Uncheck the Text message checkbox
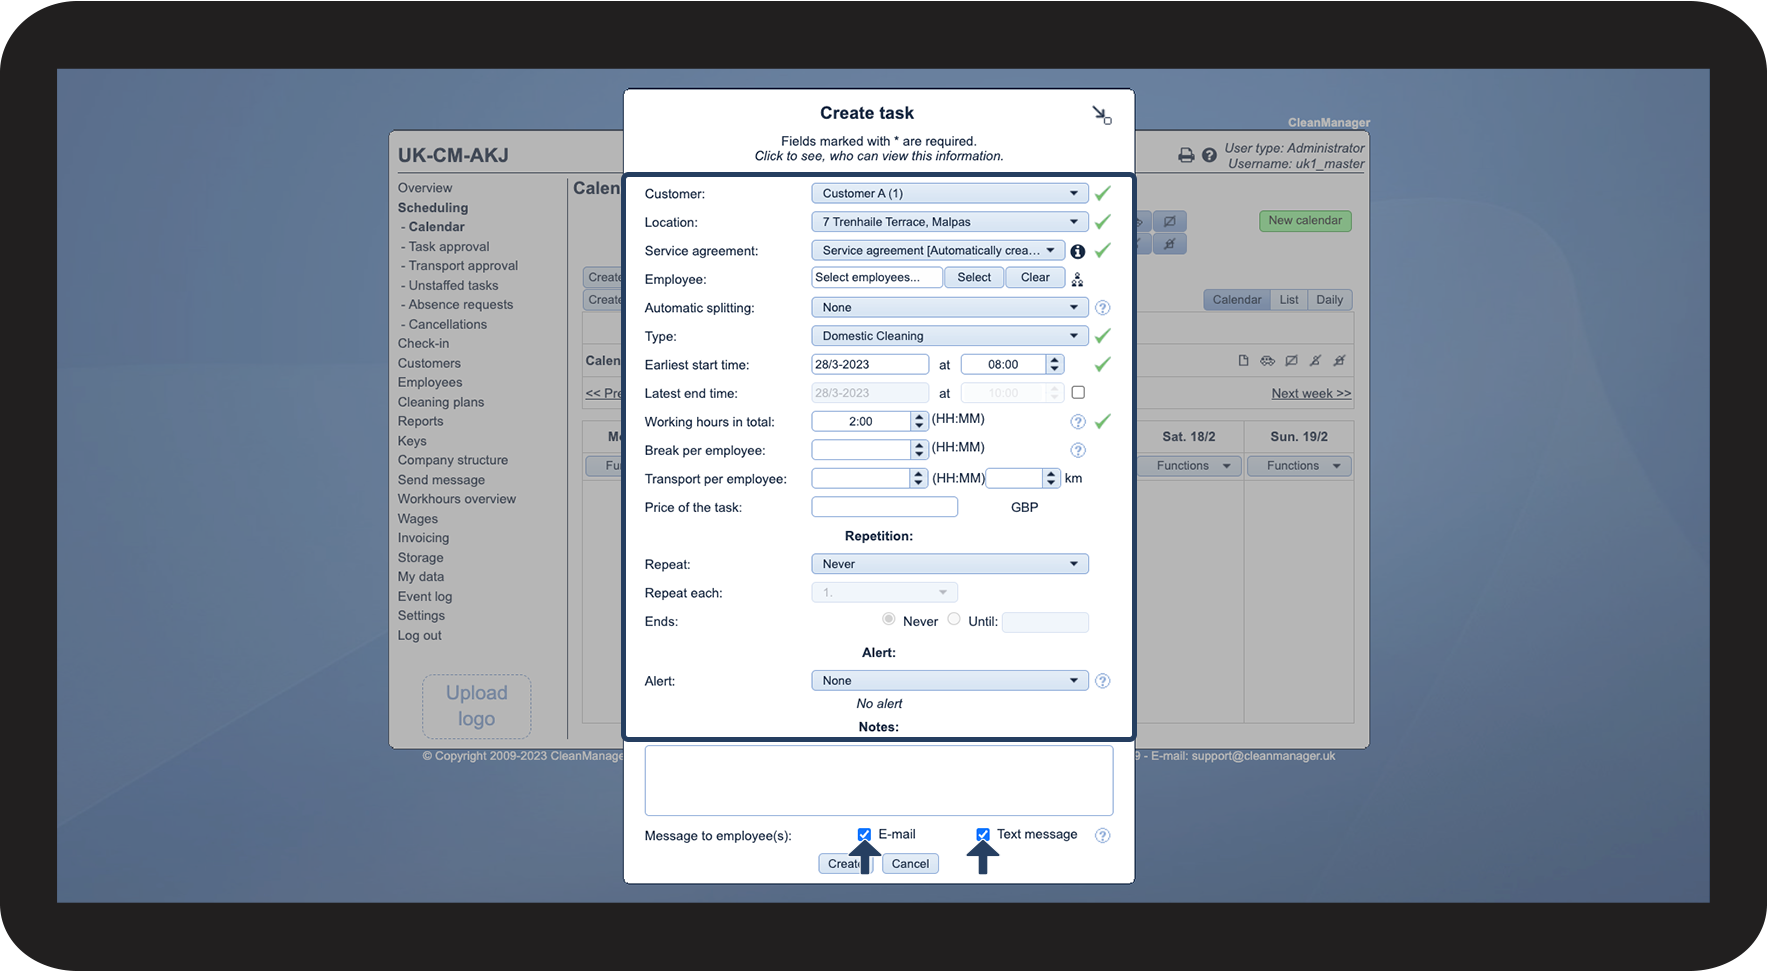Screen dimensions: 1767x971 tap(983, 834)
